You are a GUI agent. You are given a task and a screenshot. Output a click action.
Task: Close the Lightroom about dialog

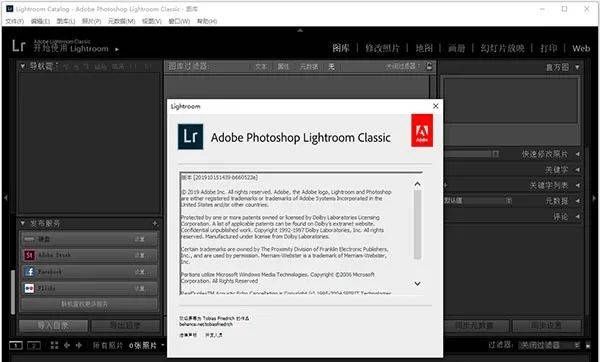435,106
